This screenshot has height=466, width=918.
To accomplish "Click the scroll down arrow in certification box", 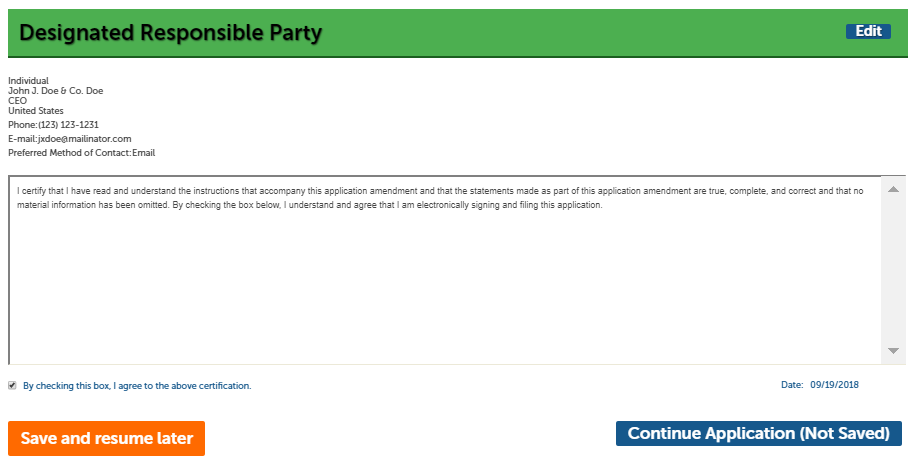I will pyautogui.click(x=893, y=351).
